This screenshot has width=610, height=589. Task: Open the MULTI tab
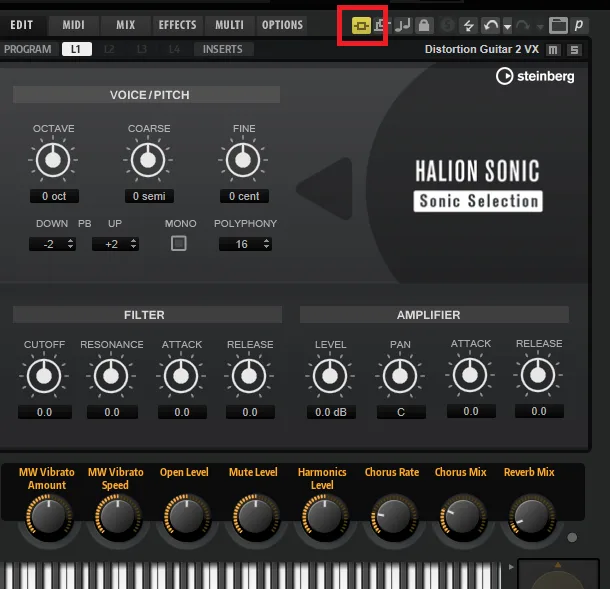[230, 25]
